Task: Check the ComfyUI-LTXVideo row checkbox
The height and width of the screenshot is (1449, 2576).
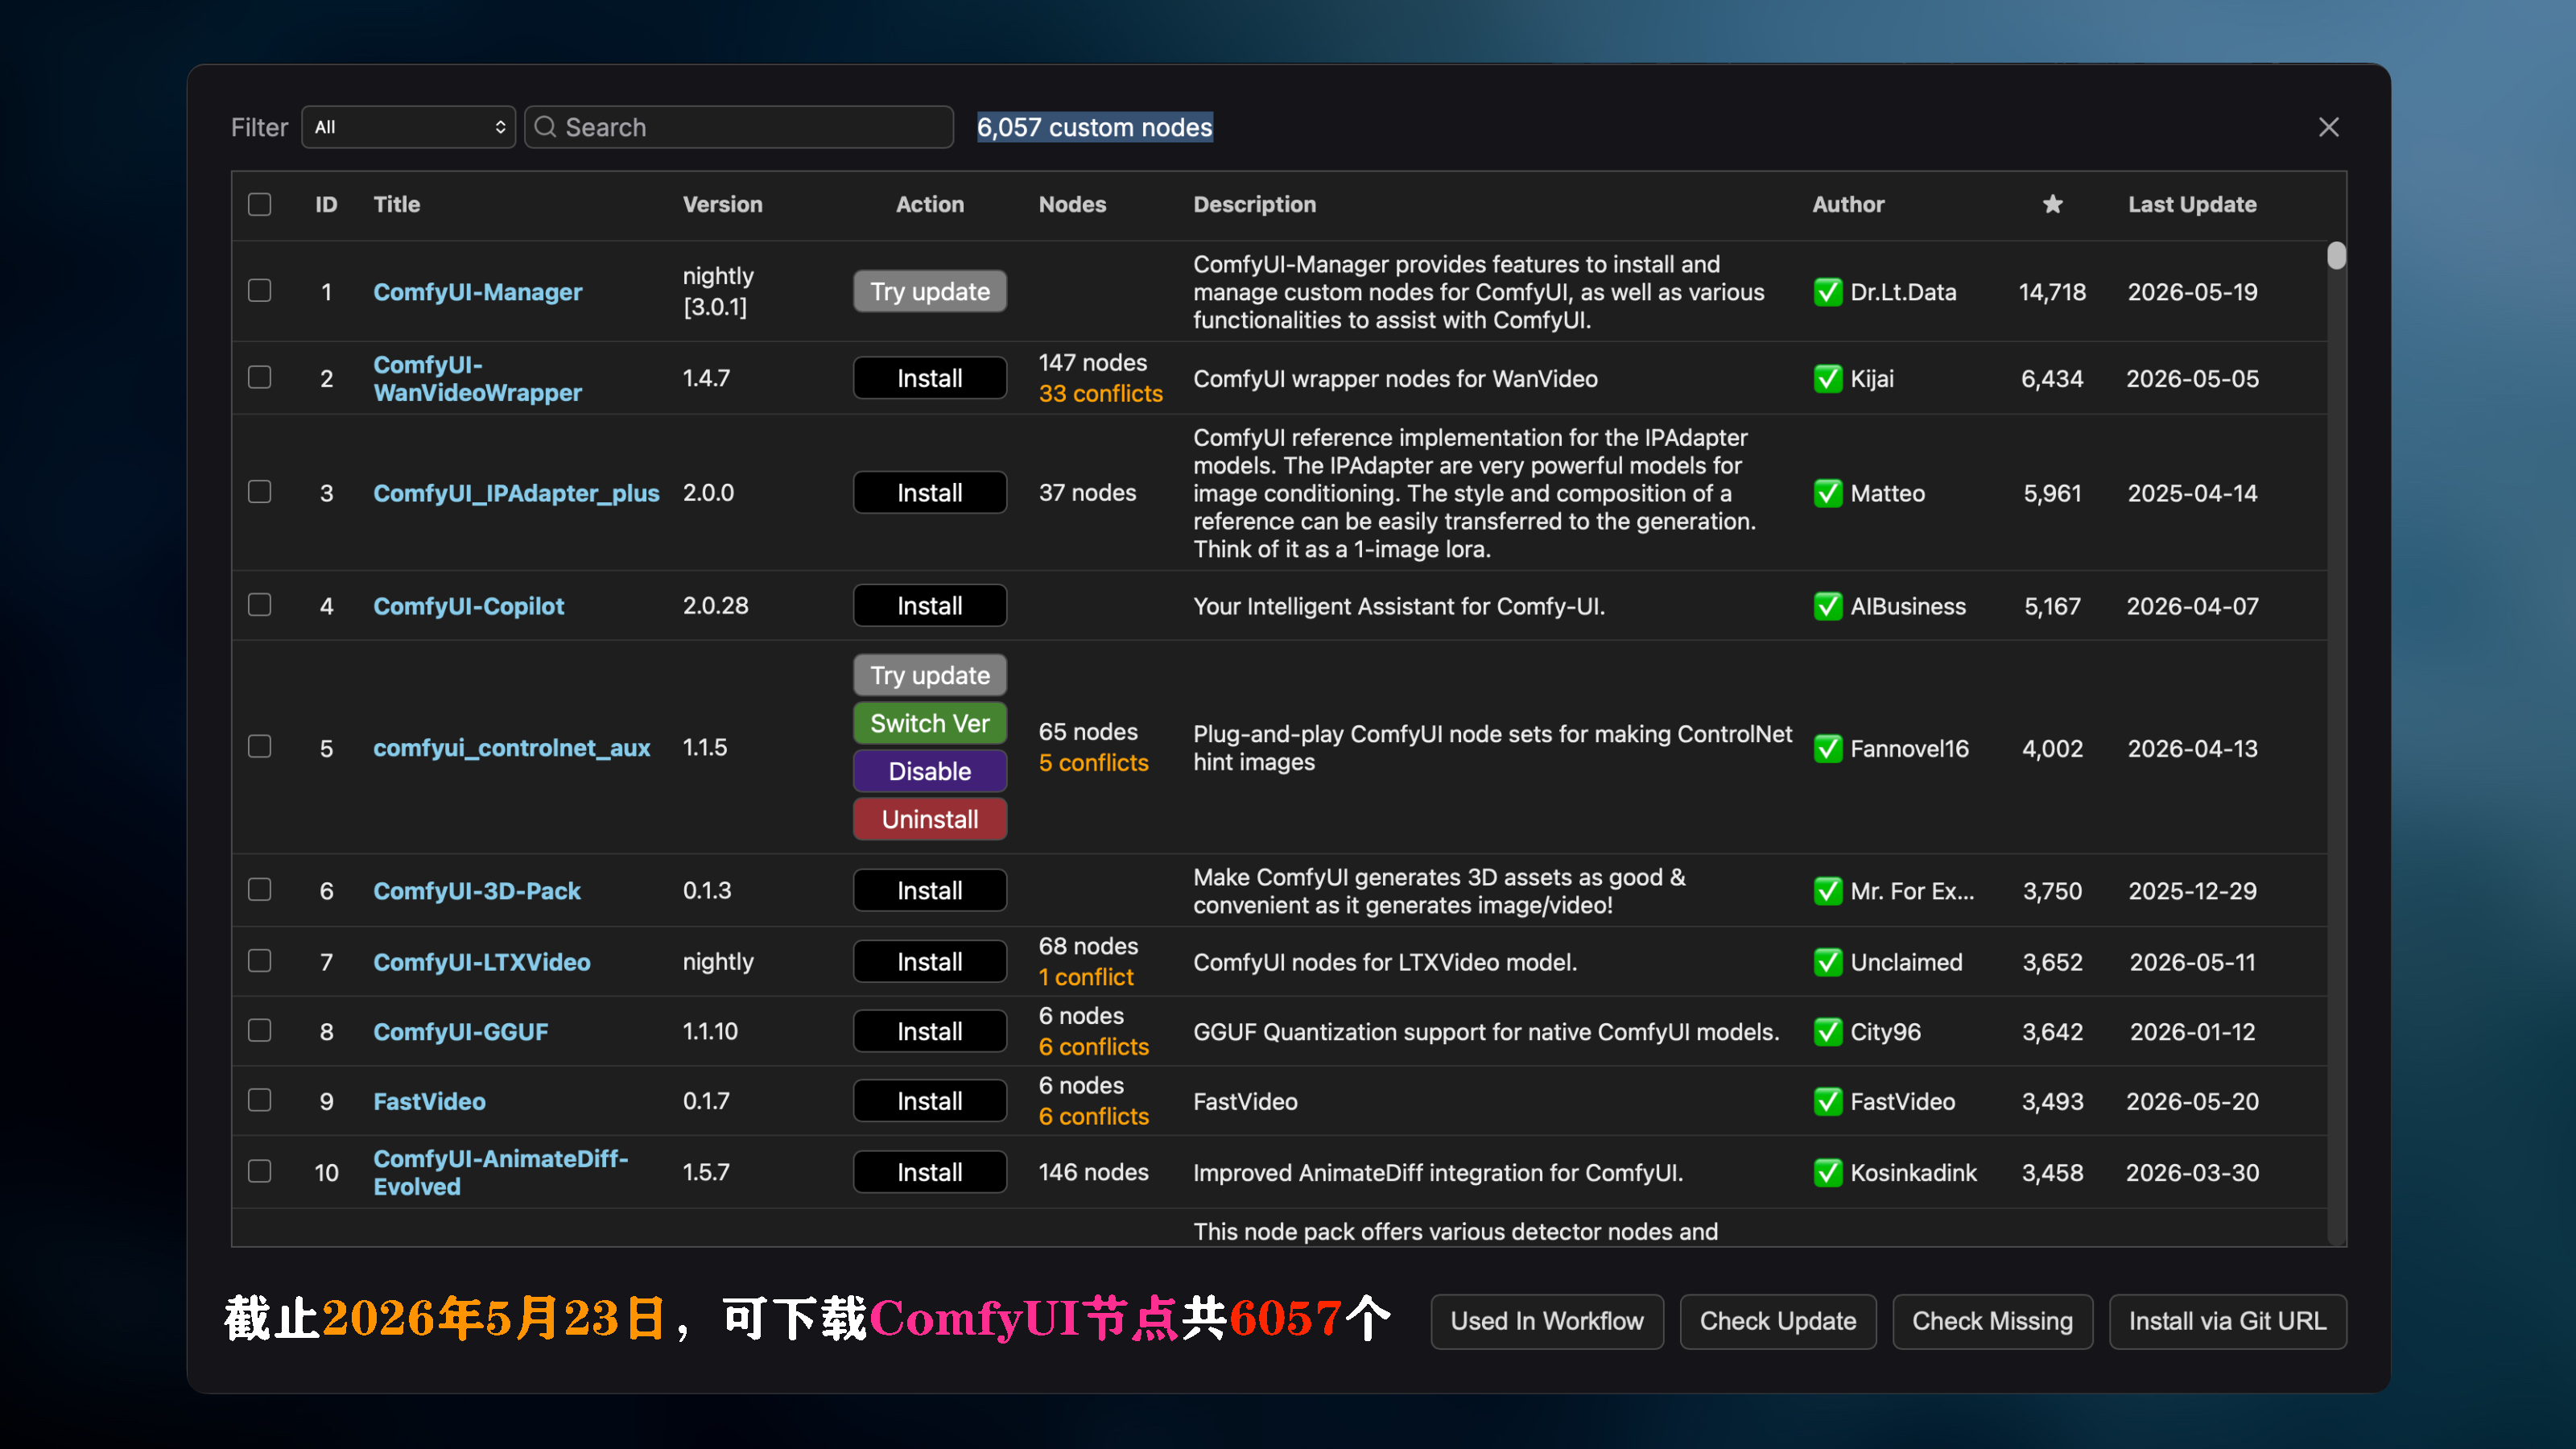Action: point(260,961)
